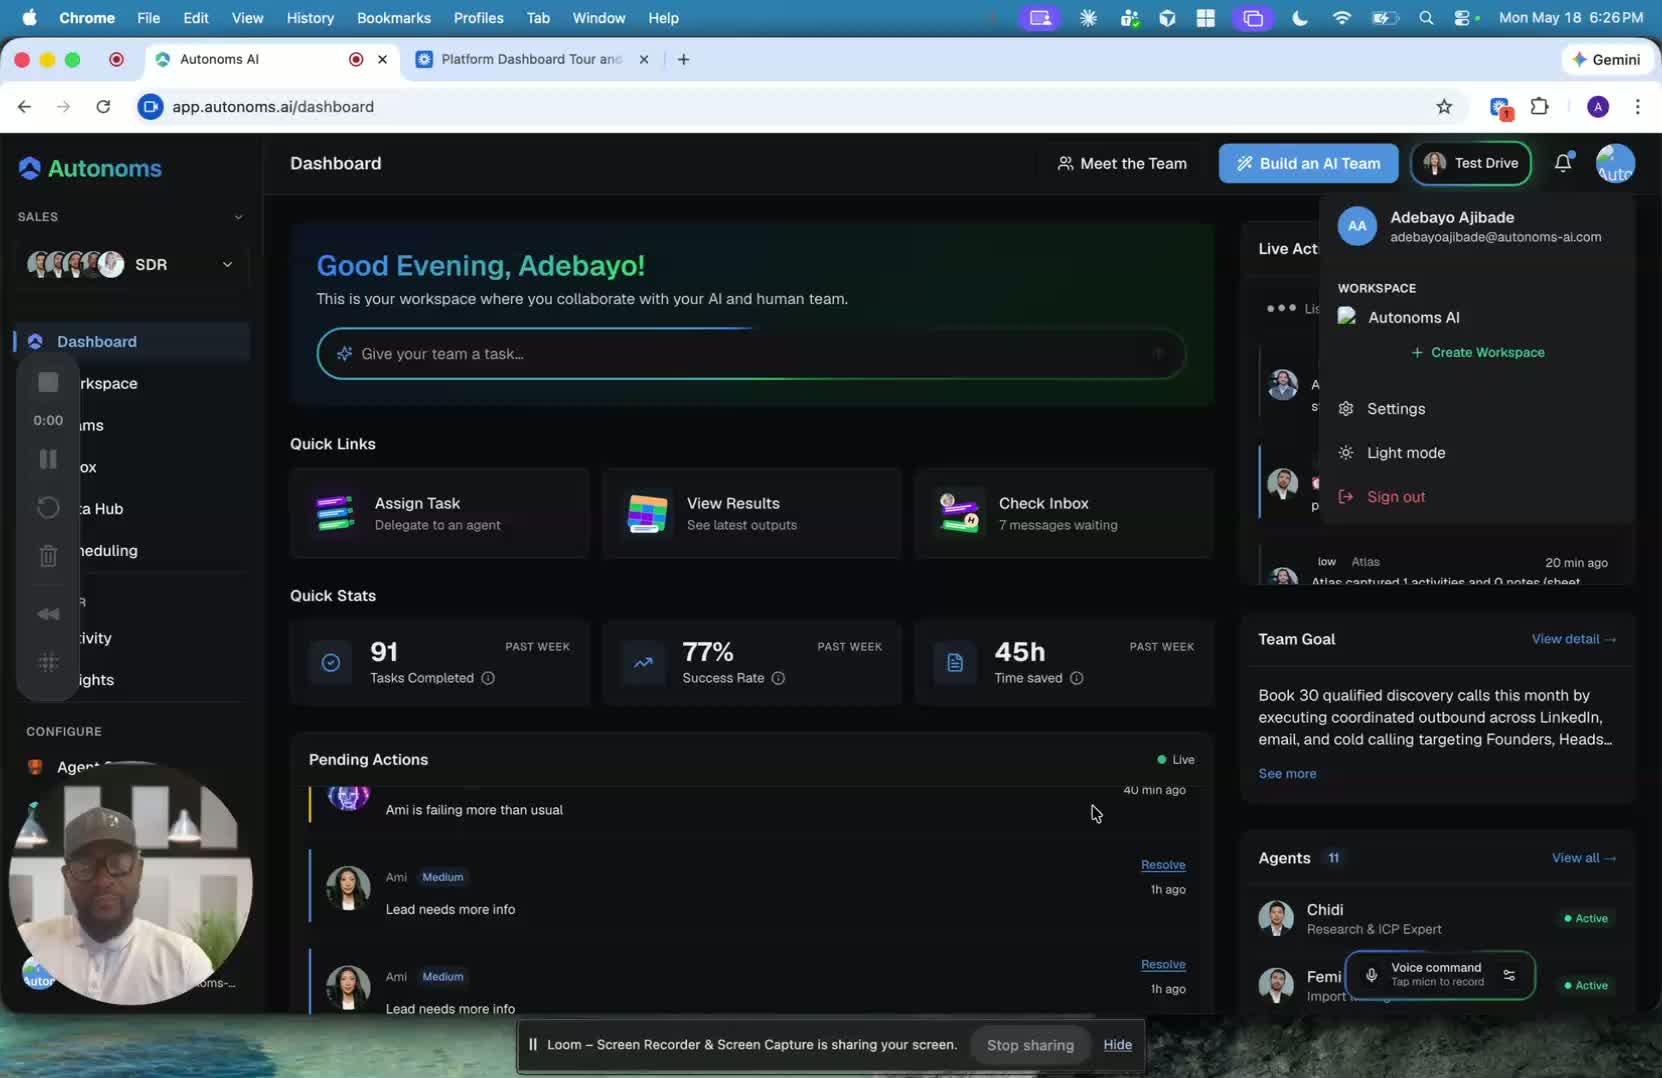This screenshot has height=1078, width=1662.
Task: Open macOS Spotlight search in the menu bar
Action: 1426,18
